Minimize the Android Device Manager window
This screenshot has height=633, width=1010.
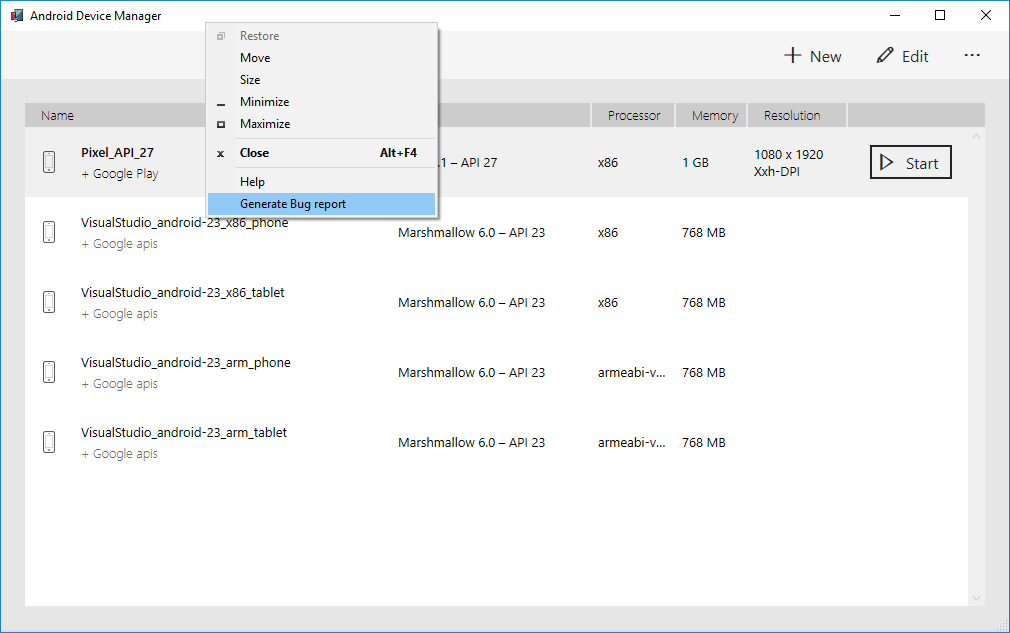895,15
